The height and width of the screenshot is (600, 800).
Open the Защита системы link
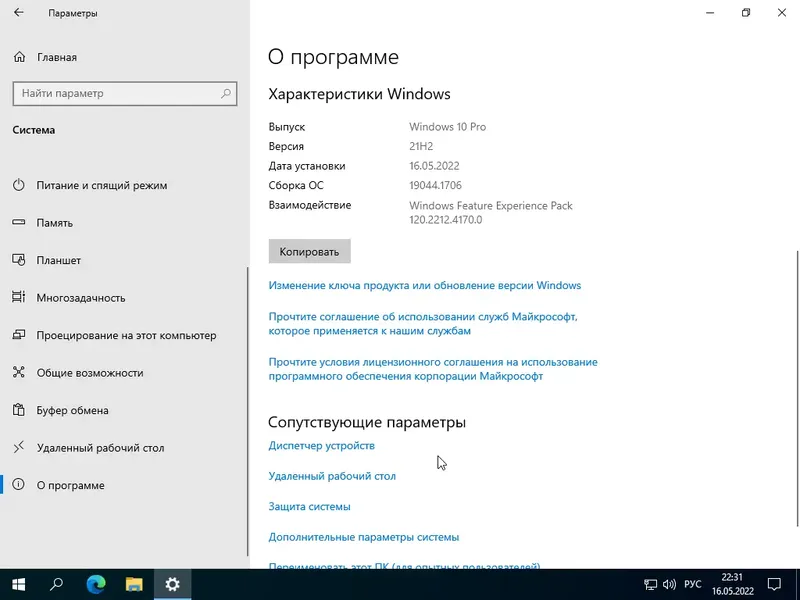click(x=307, y=506)
